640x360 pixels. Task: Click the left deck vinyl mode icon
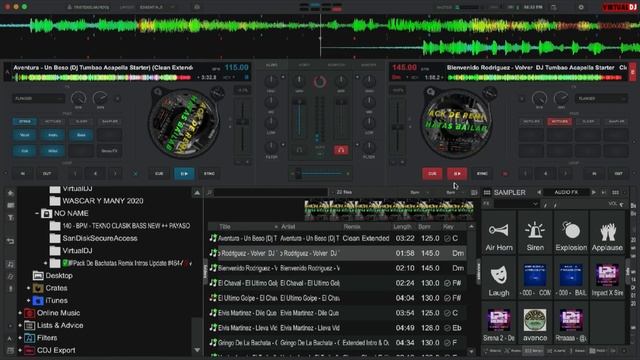pyautogui.click(x=158, y=92)
